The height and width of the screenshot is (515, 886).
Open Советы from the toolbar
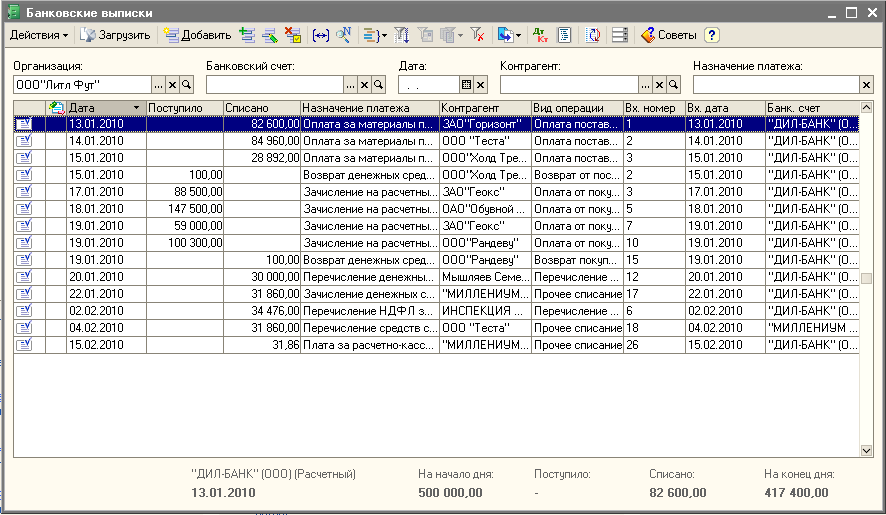[669, 35]
